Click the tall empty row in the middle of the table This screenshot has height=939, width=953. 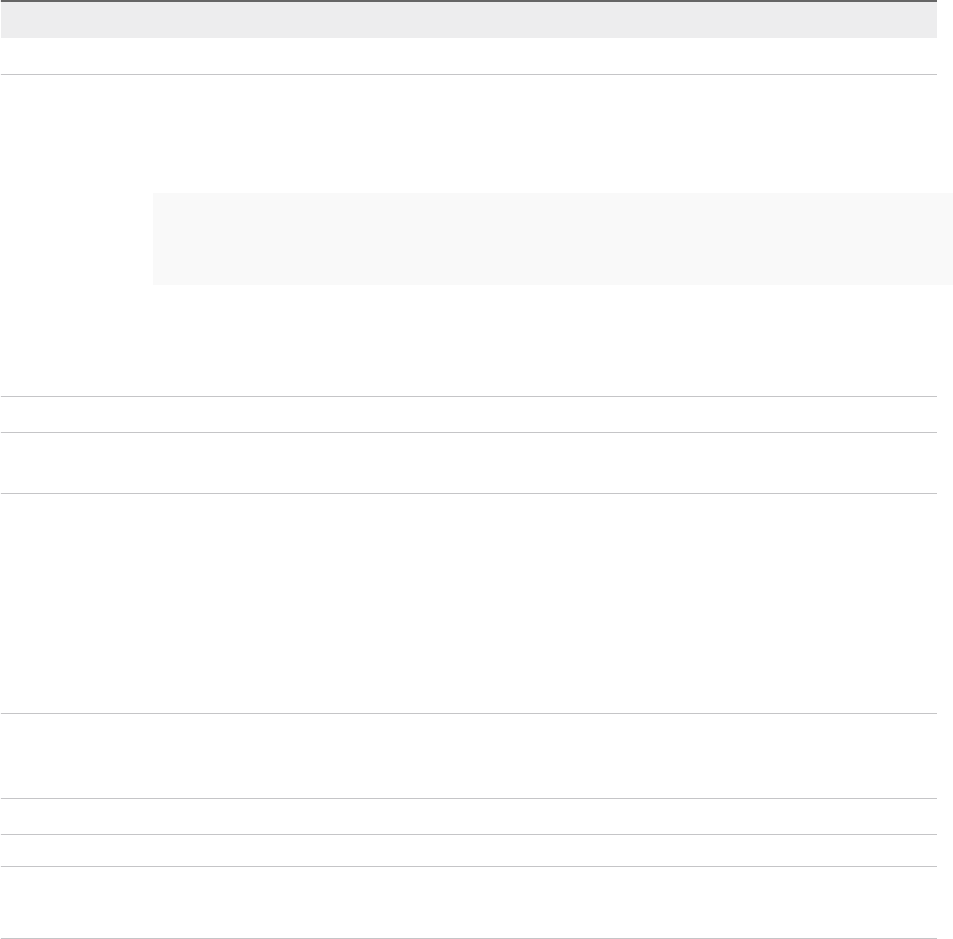[468, 603]
